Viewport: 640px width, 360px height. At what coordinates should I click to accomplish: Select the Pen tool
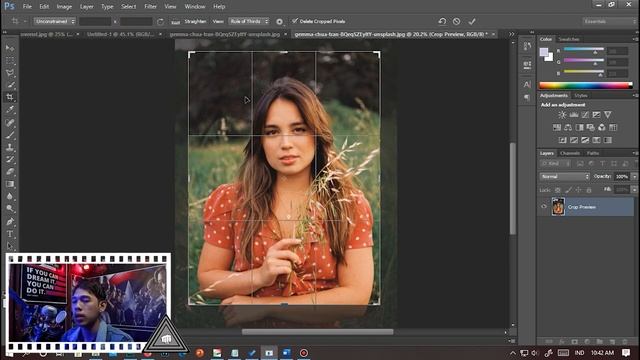[x=10, y=222]
